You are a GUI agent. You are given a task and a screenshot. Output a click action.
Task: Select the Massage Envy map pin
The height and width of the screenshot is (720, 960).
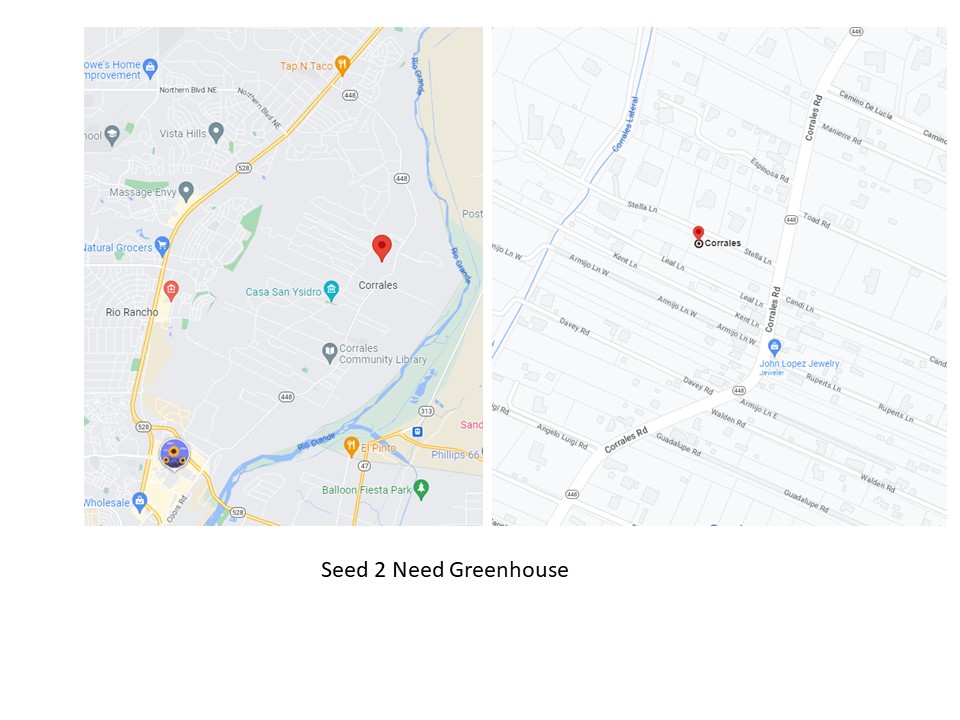point(186,192)
